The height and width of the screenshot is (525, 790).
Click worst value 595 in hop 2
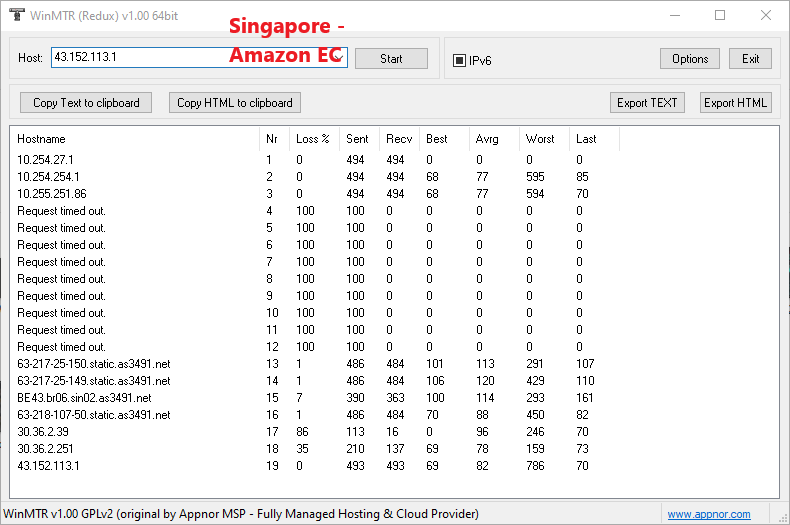coord(535,177)
